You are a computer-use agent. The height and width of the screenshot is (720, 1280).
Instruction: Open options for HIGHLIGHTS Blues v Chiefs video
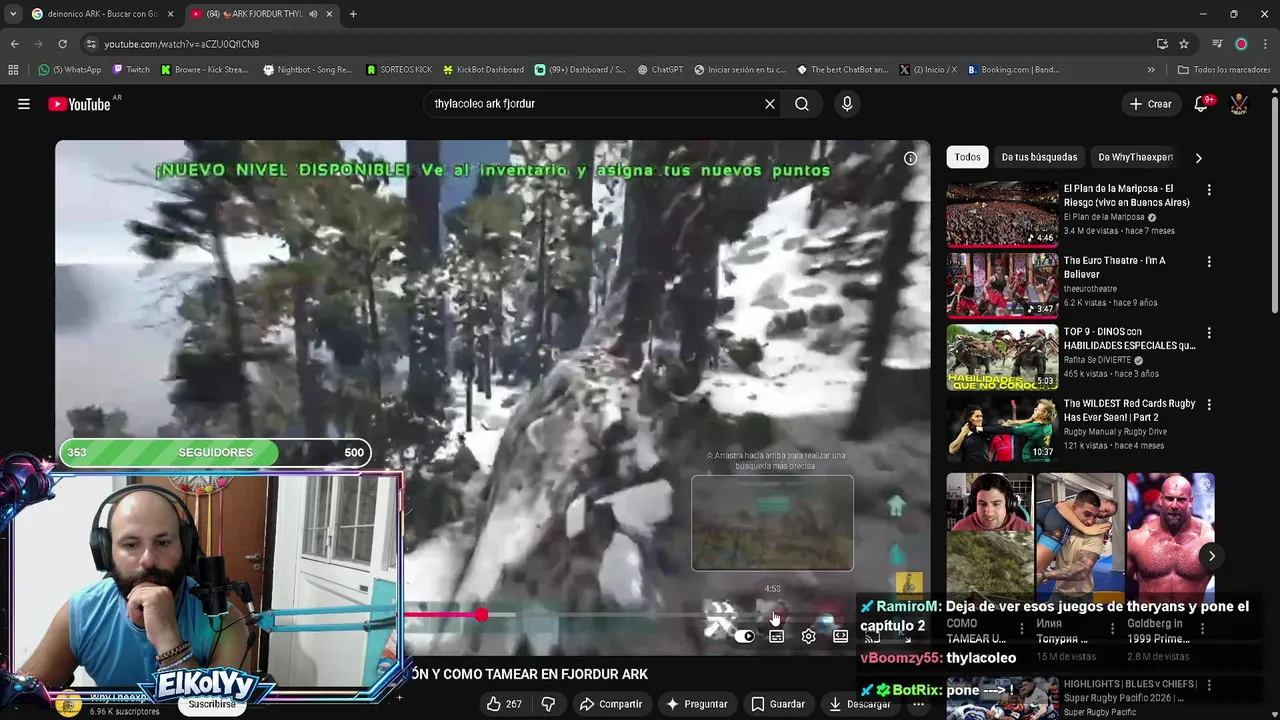coord(1209,686)
